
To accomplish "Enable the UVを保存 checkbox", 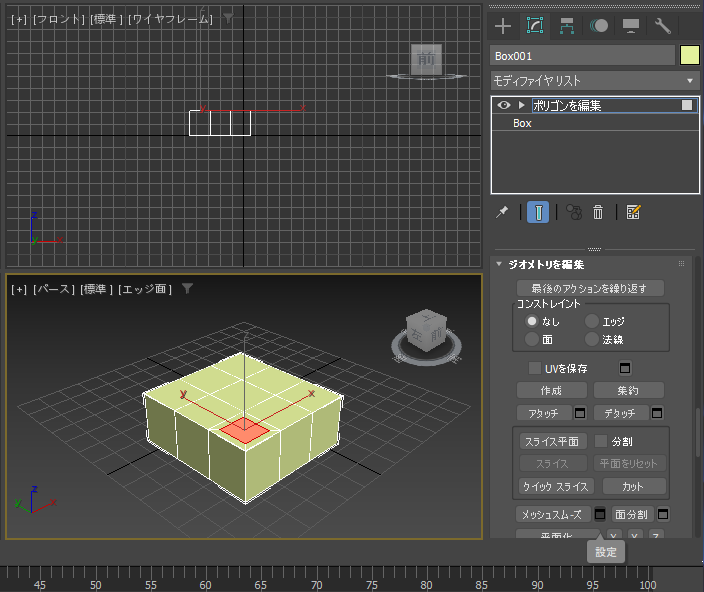I will tap(535, 368).
